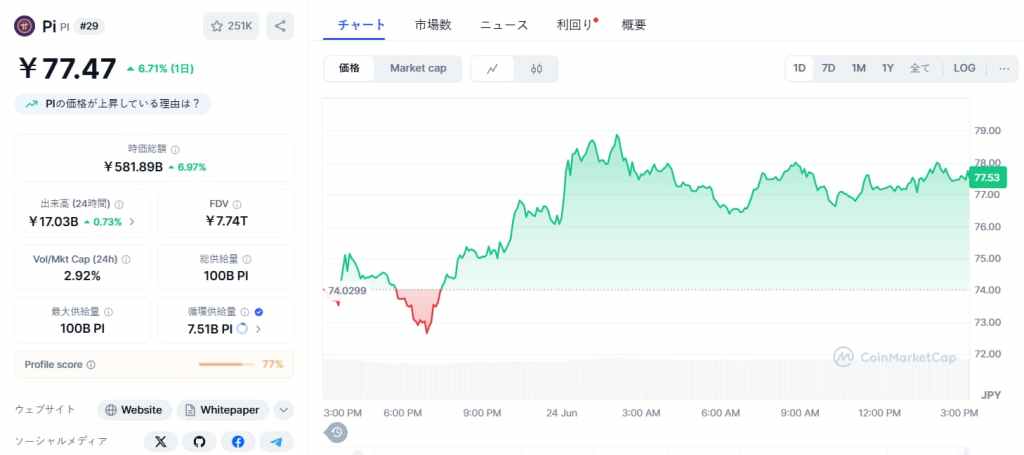The image size is (1024, 455).
Task: Open the Facebook social icon
Action: tap(238, 442)
